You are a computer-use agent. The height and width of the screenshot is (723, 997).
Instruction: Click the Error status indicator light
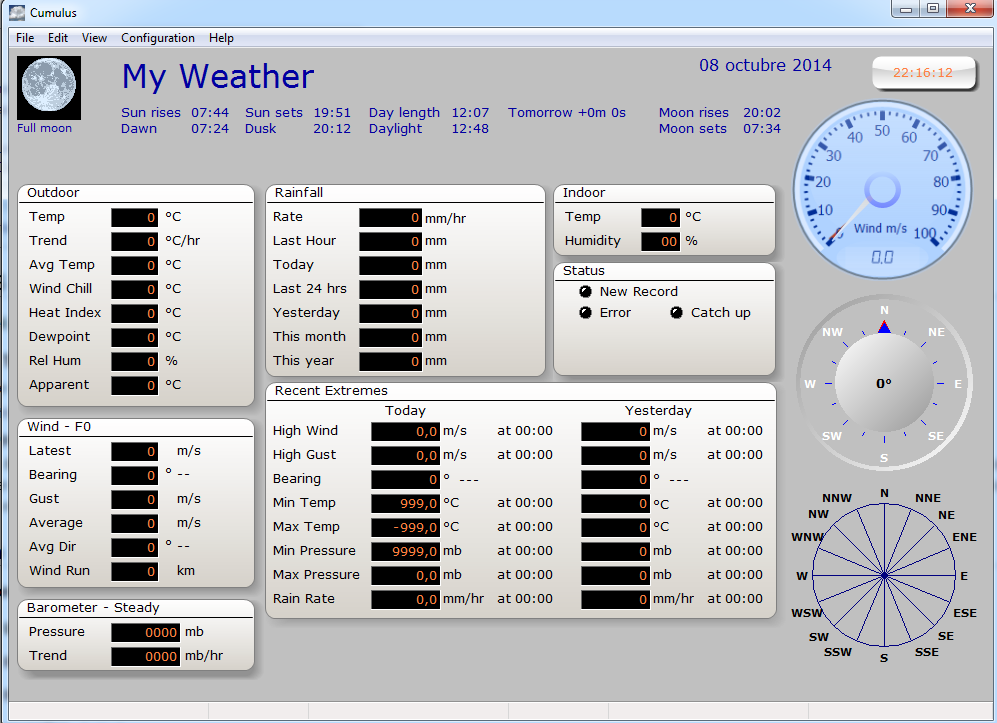coord(586,313)
